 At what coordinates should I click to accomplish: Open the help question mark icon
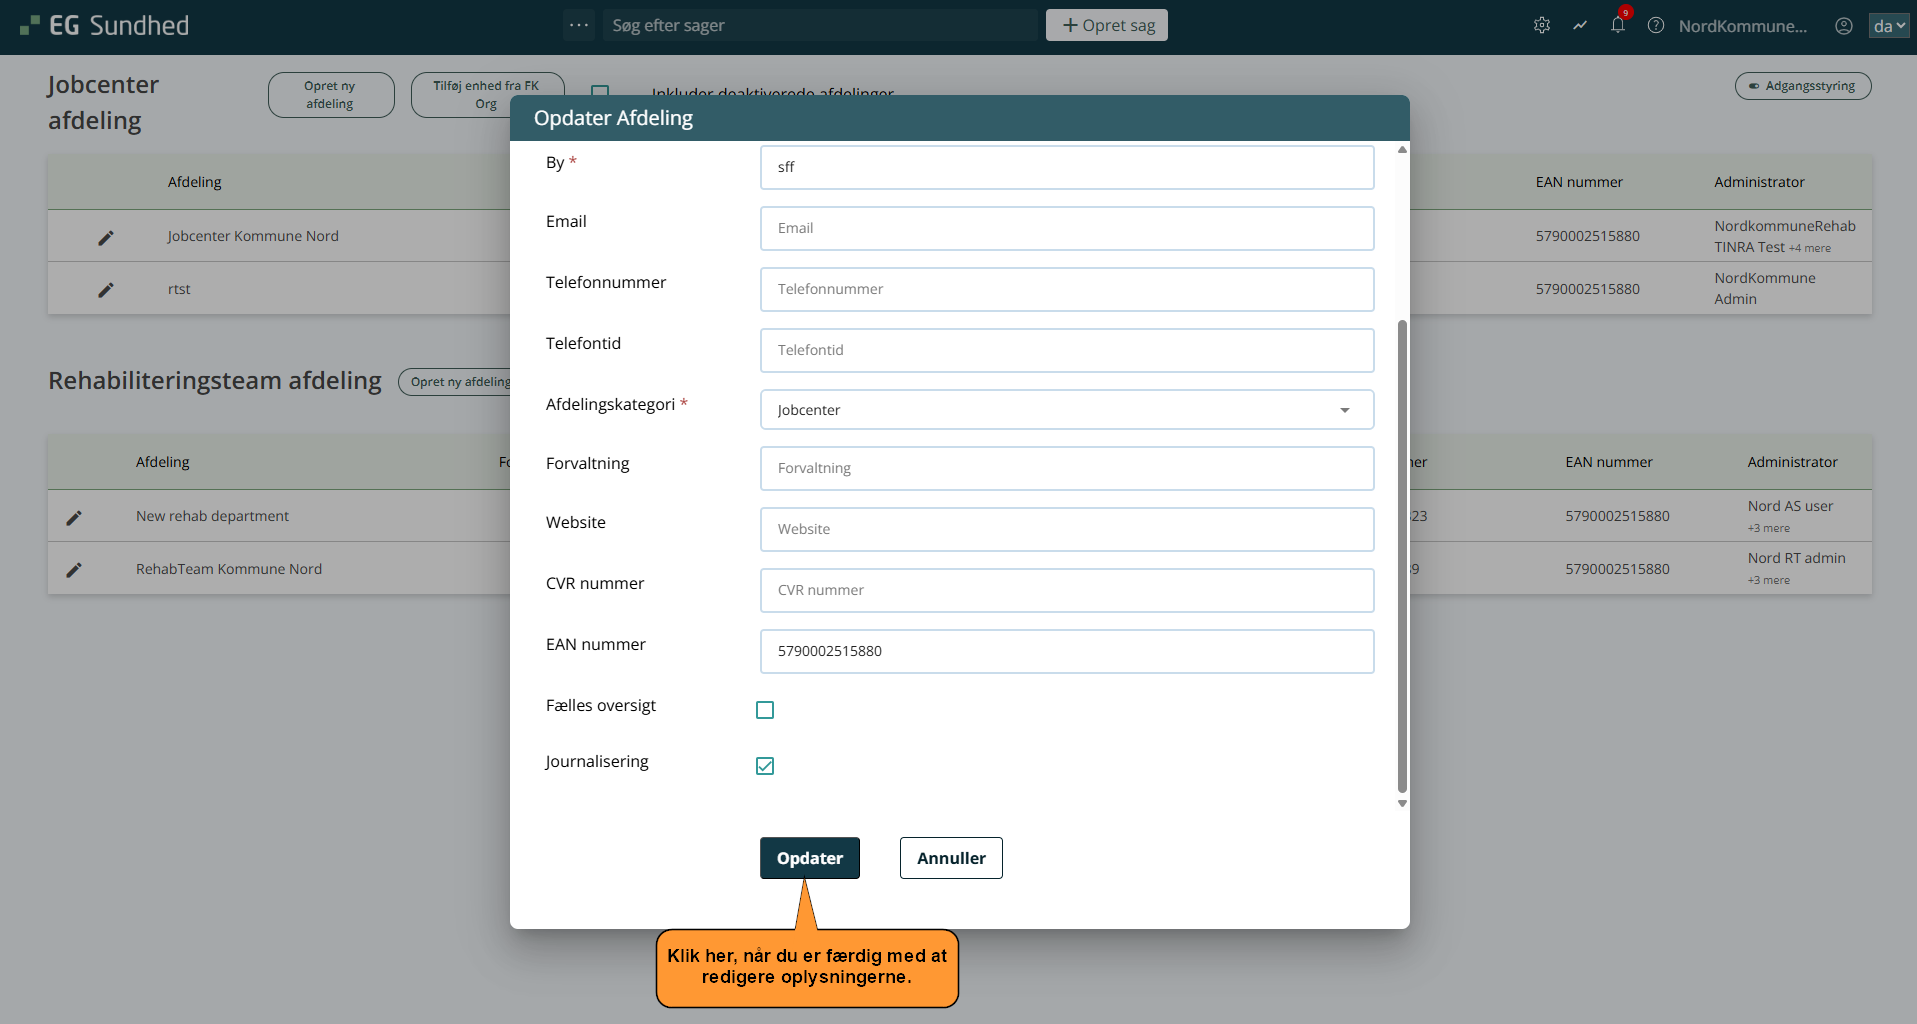click(1655, 26)
